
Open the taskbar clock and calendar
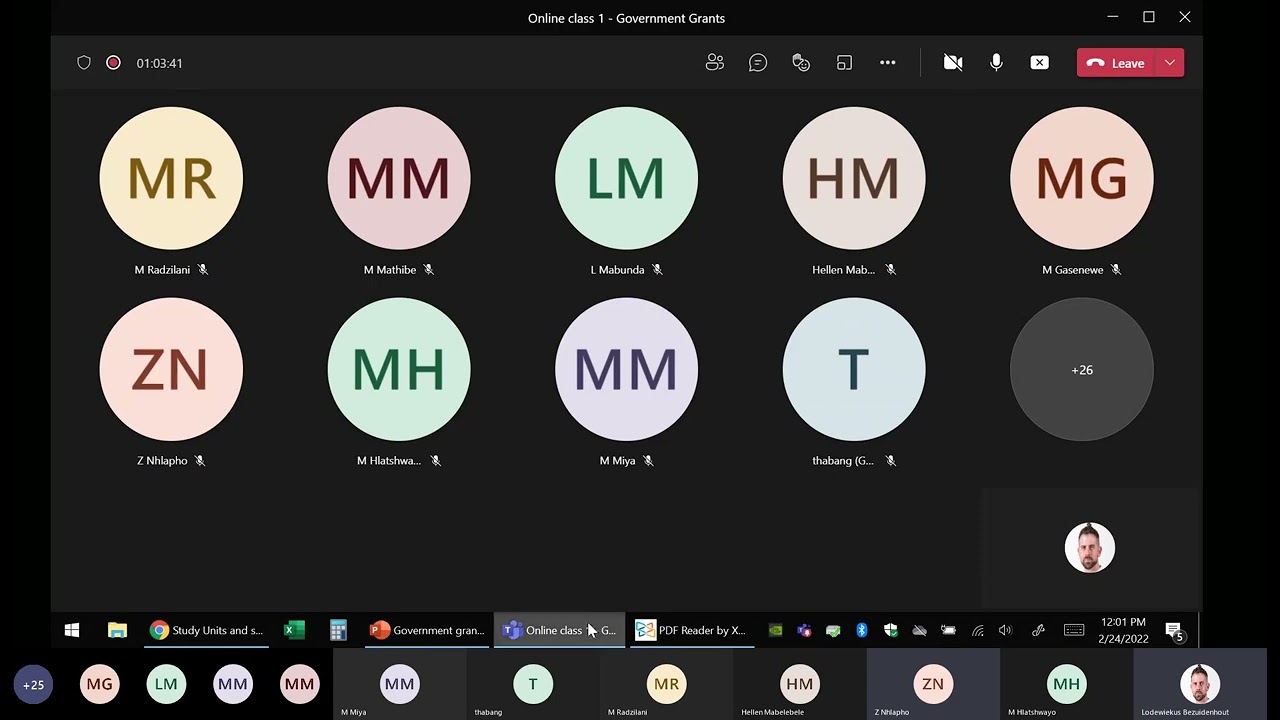tap(1123, 630)
